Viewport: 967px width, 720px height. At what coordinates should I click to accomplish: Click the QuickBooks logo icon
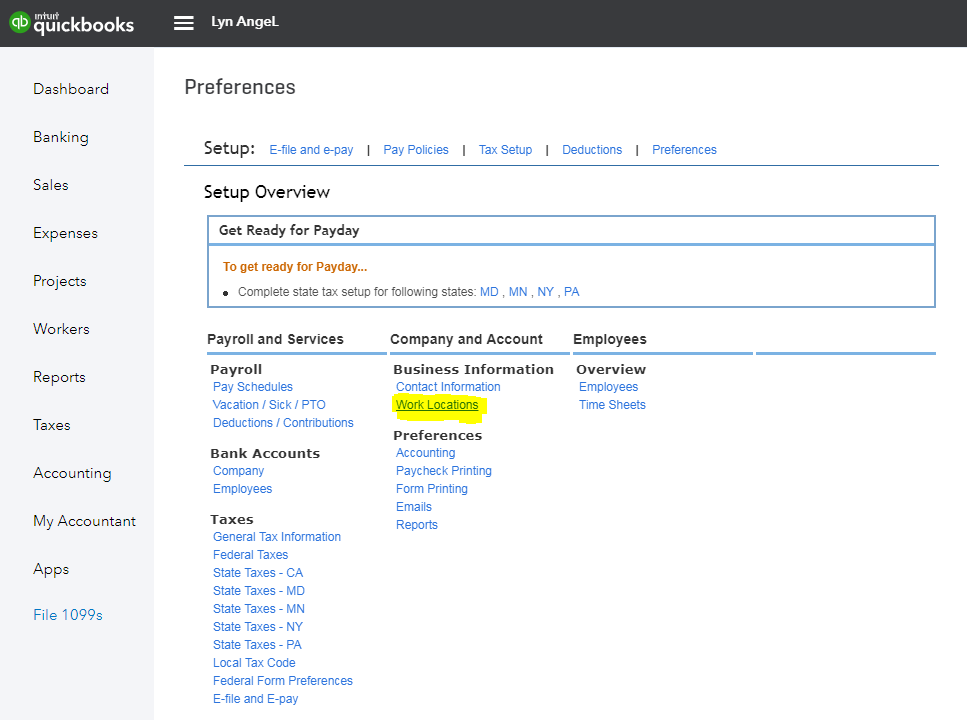point(18,22)
